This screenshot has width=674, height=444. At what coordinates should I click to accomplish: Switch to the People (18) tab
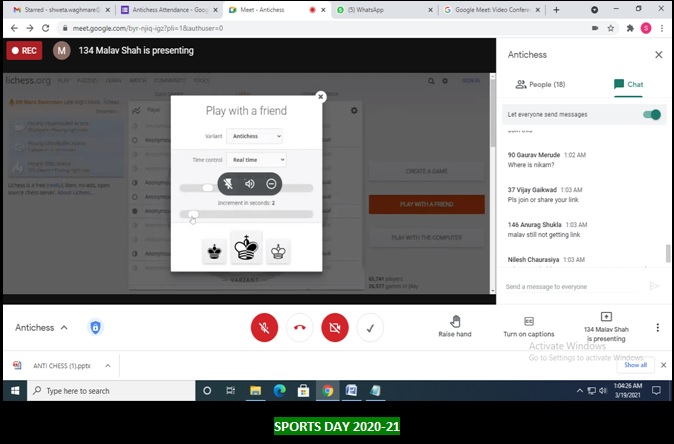point(540,84)
